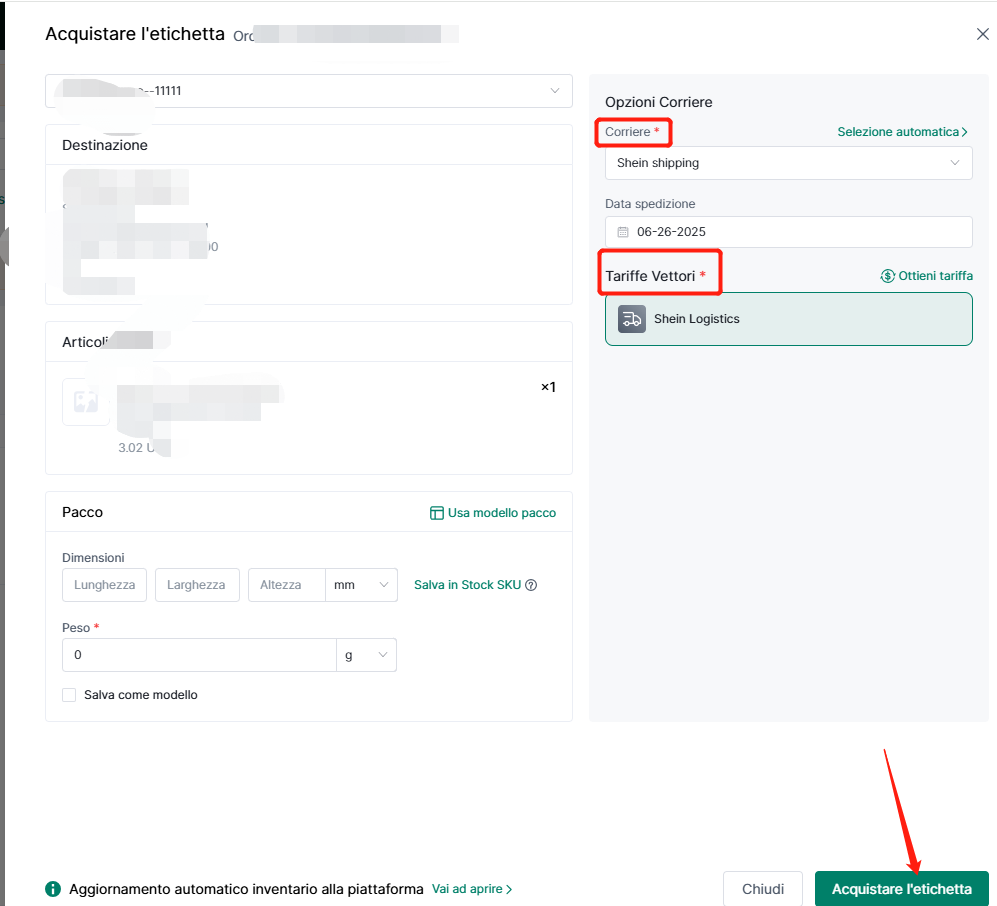Open the Corriere dropdown showing Shein shipping
Screen dimensions: 997x906
788,163
